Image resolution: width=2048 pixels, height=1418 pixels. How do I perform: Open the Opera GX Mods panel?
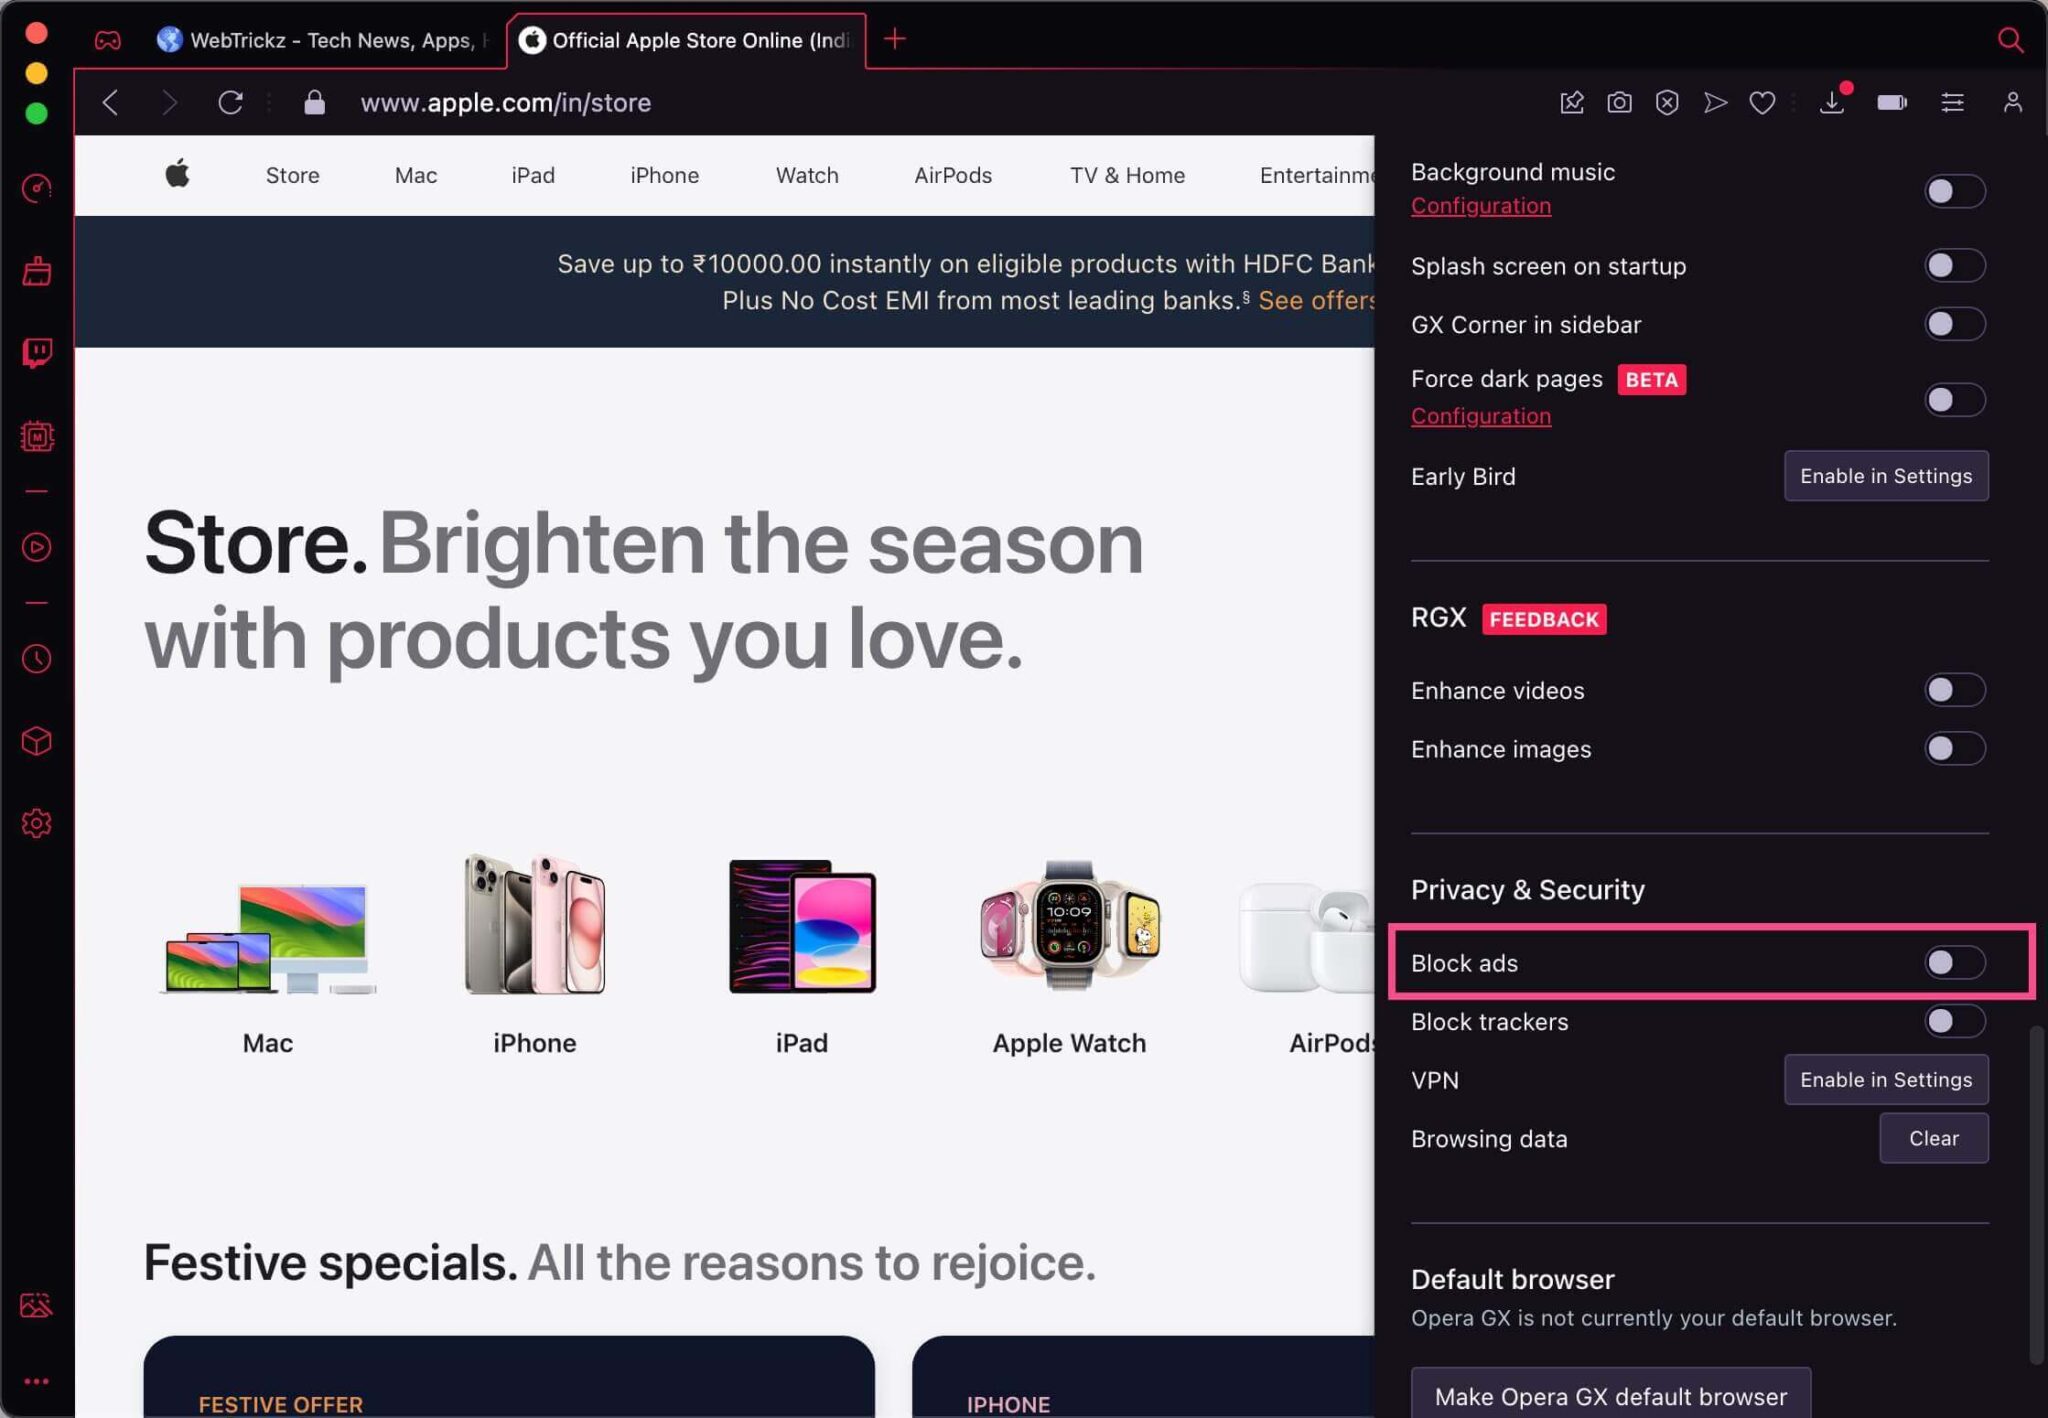coord(37,436)
